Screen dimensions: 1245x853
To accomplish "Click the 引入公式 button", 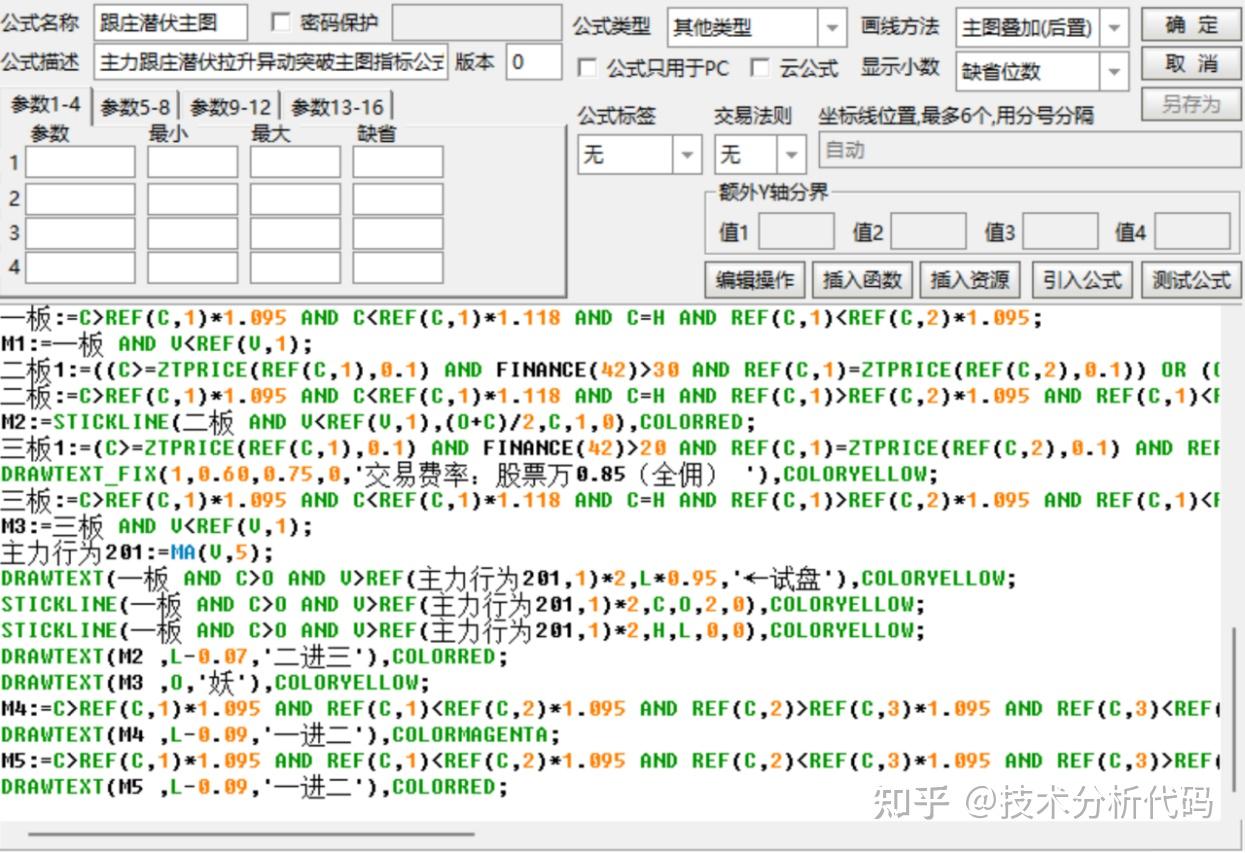I will point(1082,281).
